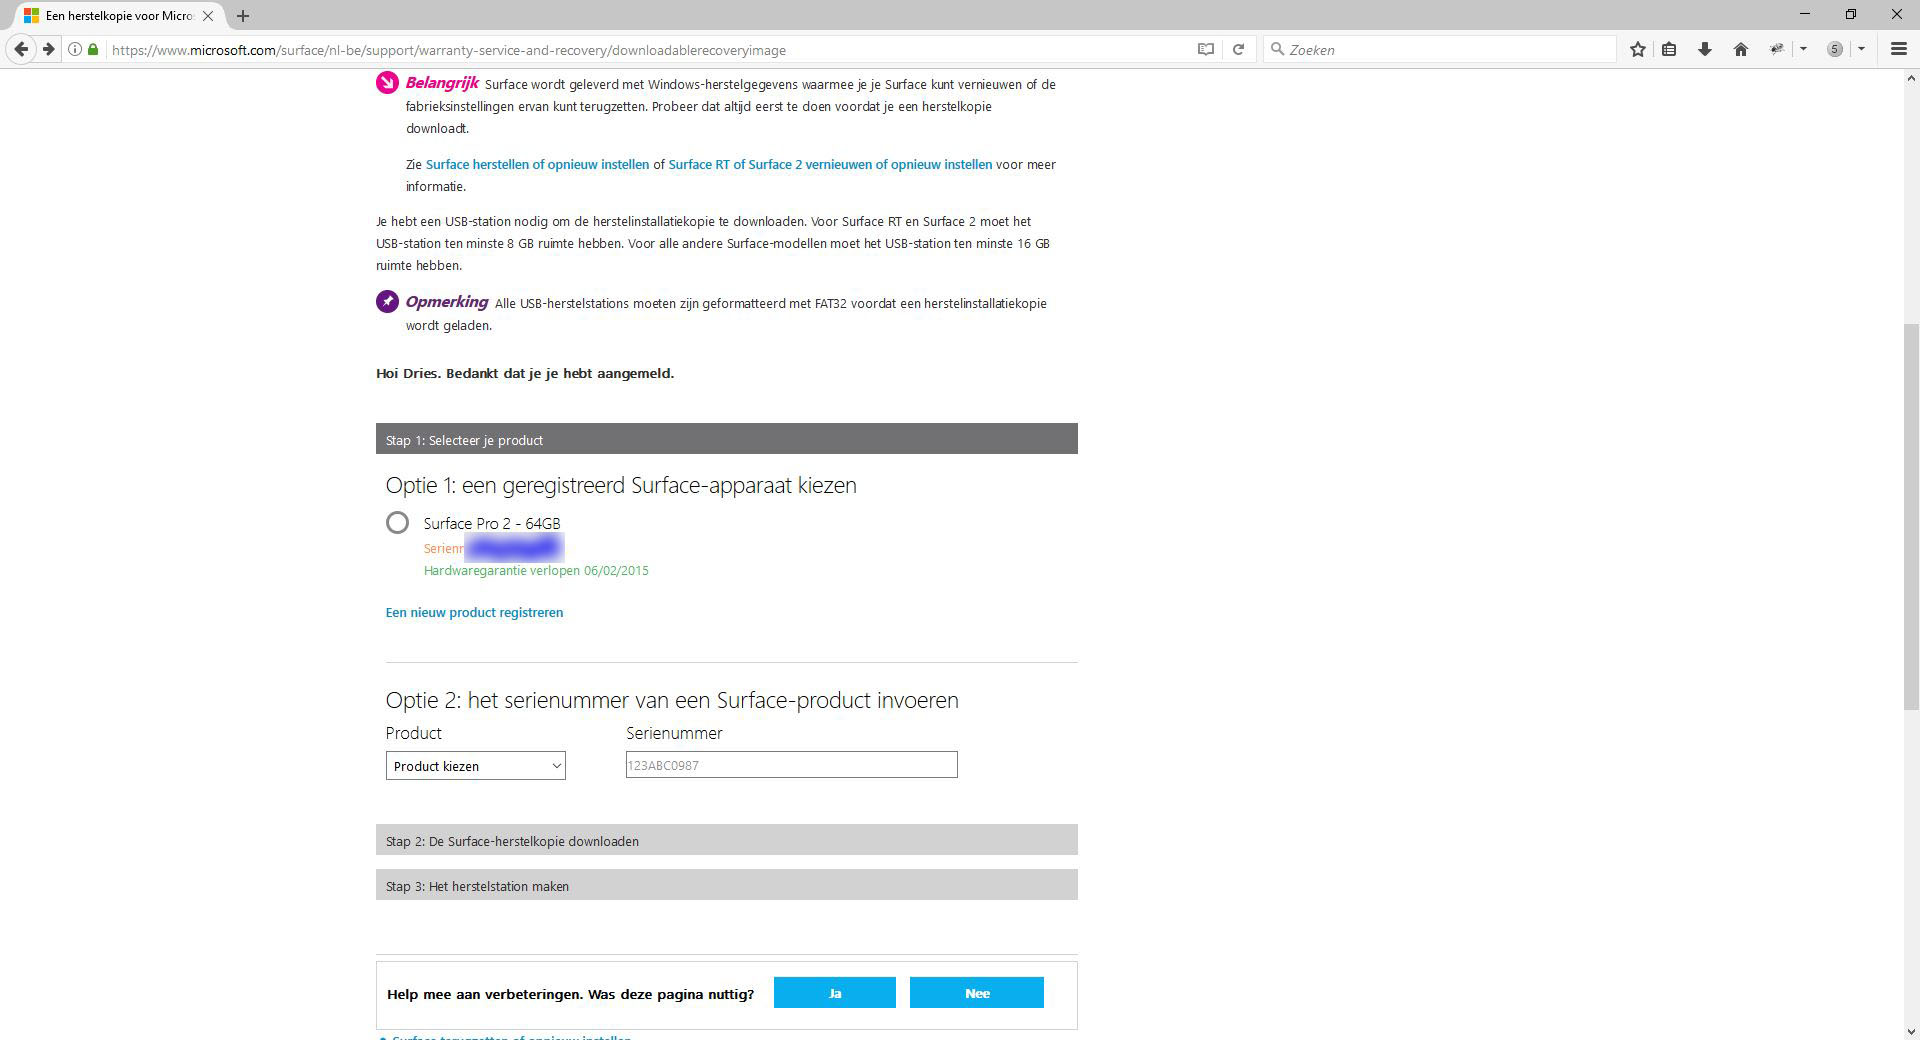Click the 'Optie 1' geregistreerd apparaat heading
The image size is (1920, 1040).
621,485
